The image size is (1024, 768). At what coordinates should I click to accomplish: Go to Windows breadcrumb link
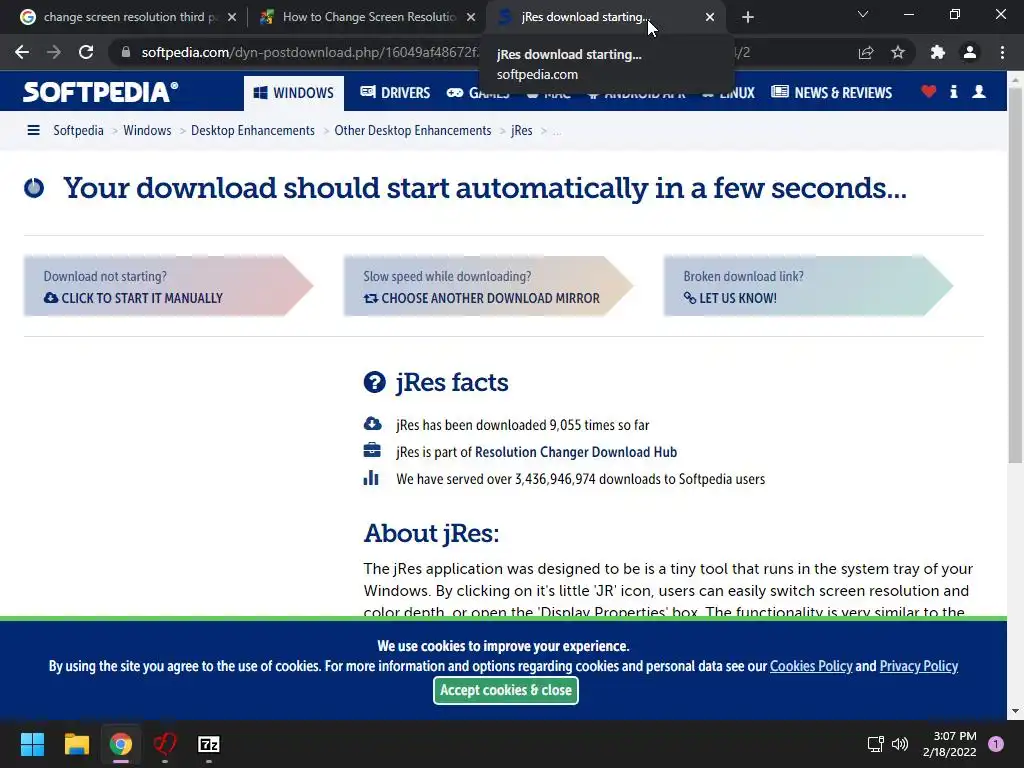pos(147,131)
